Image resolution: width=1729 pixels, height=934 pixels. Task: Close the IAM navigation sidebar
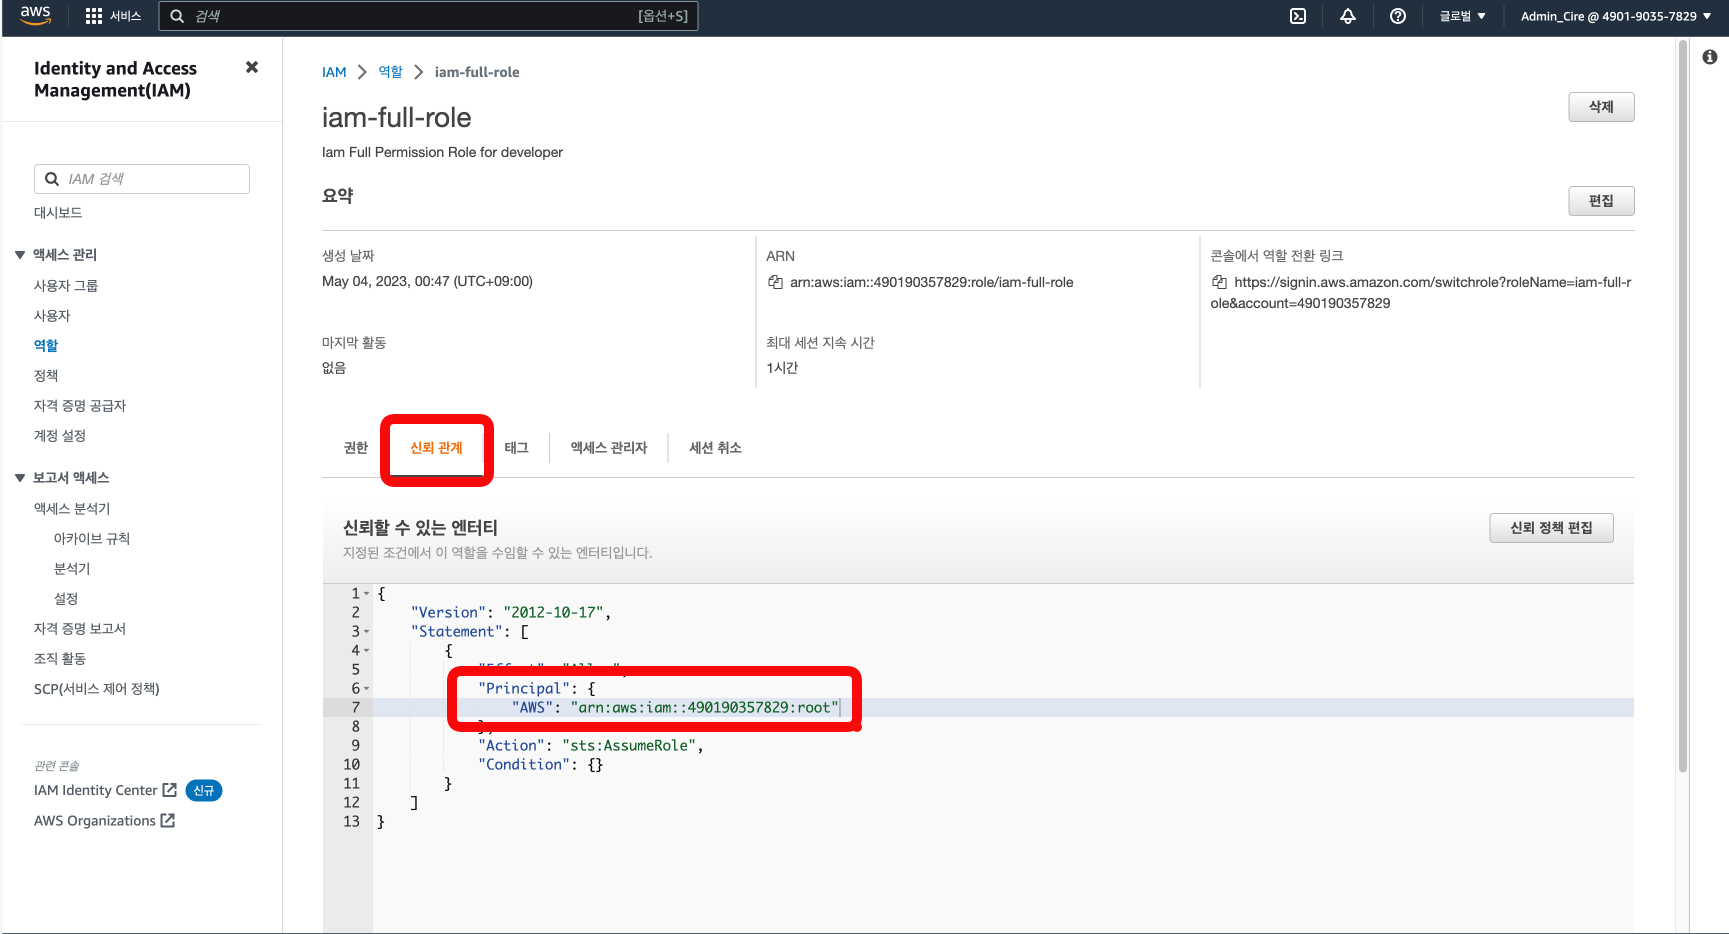[252, 67]
